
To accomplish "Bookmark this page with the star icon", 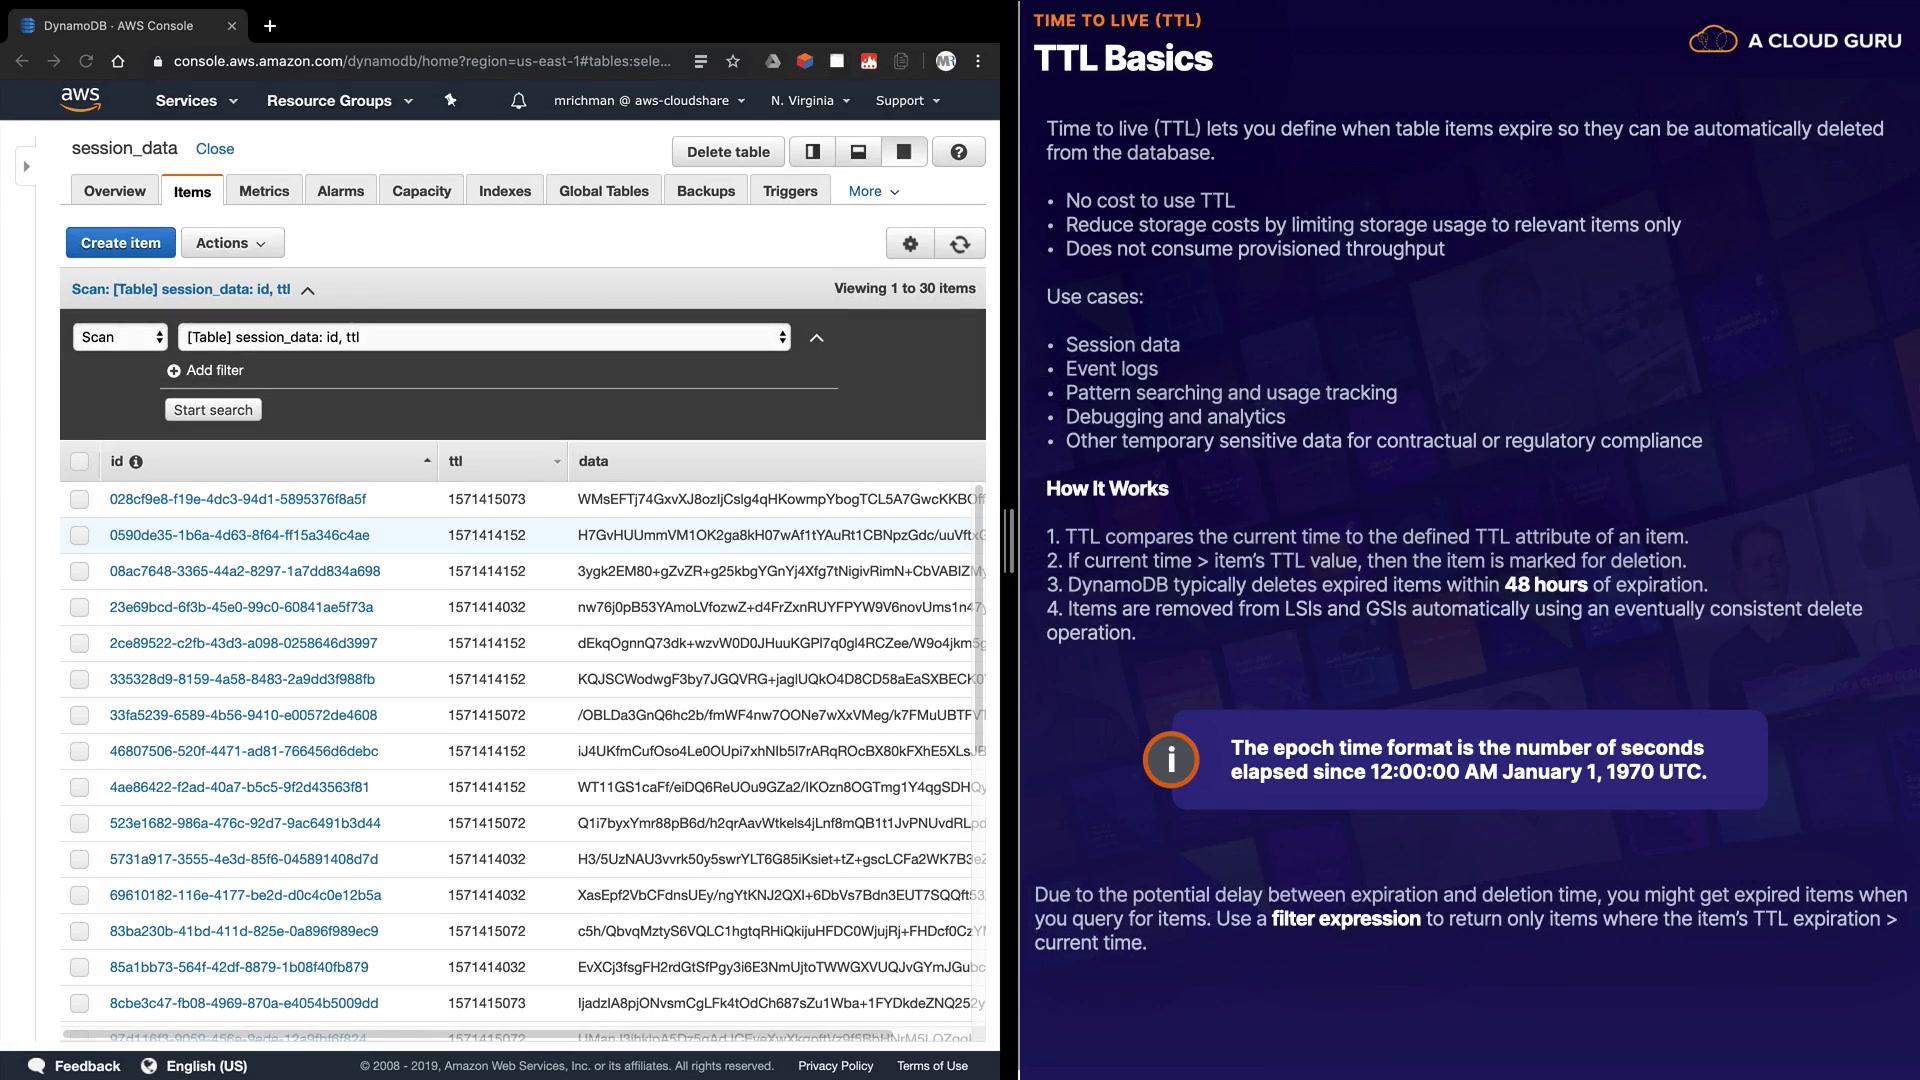I will pos(733,61).
